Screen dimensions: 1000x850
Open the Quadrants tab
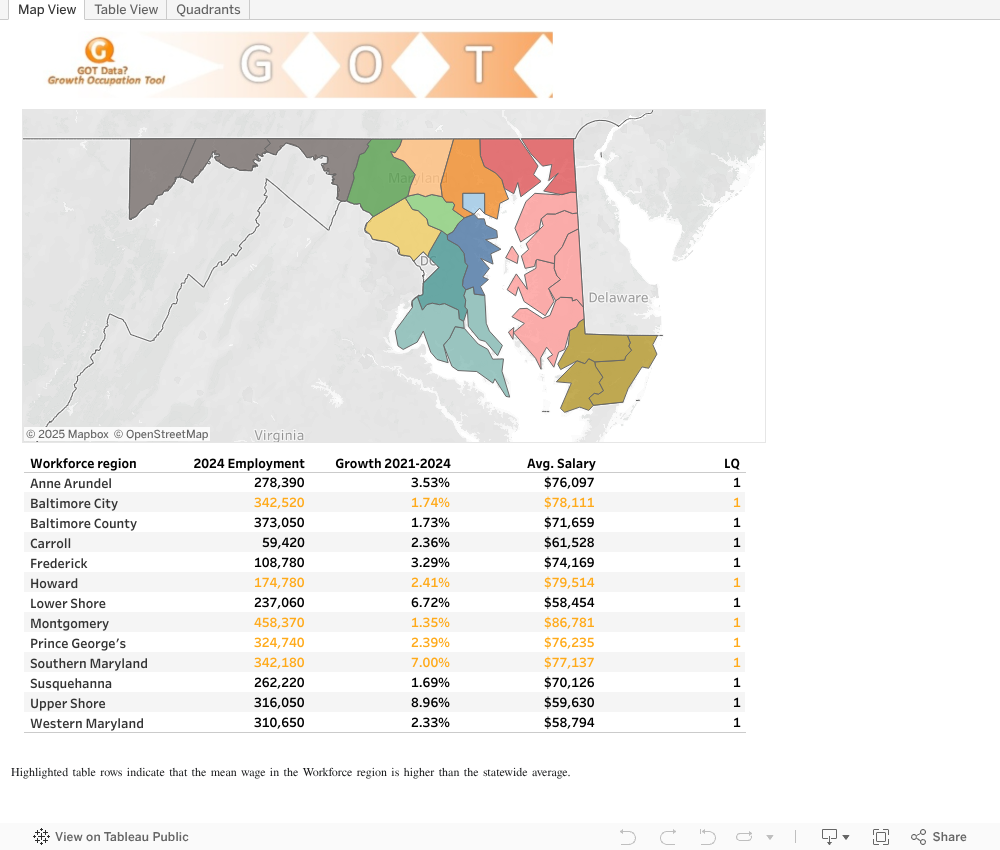[x=208, y=9]
